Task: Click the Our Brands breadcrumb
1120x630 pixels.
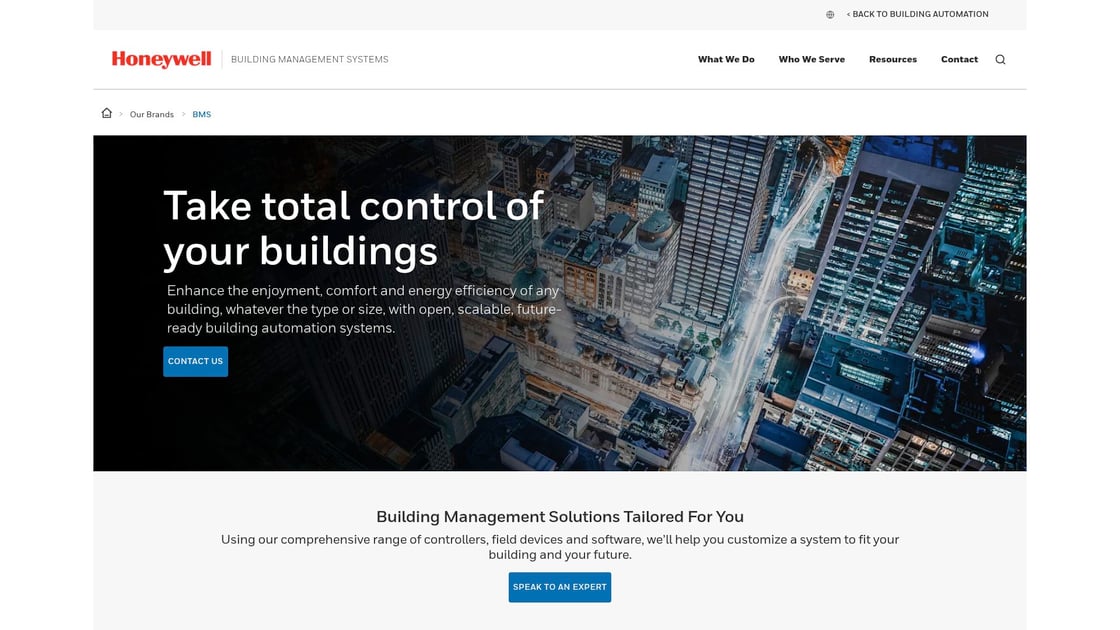Action: coord(151,114)
